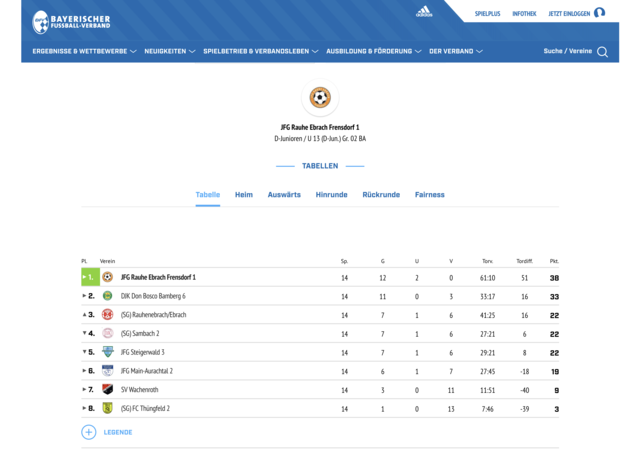Screen dimensions: 636x468
Task: Click the points value 19
Action: (555, 371)
